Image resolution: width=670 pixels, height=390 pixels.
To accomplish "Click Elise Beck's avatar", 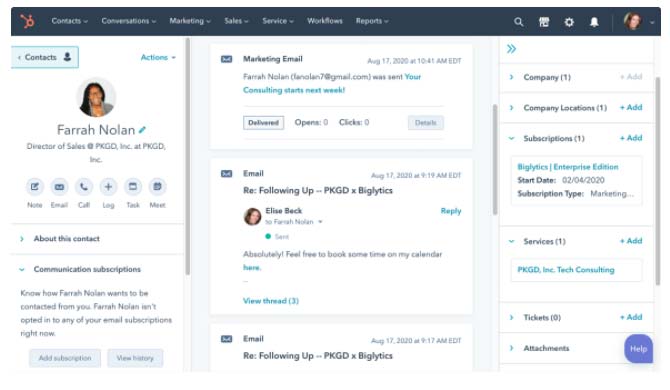I will 253,216.
